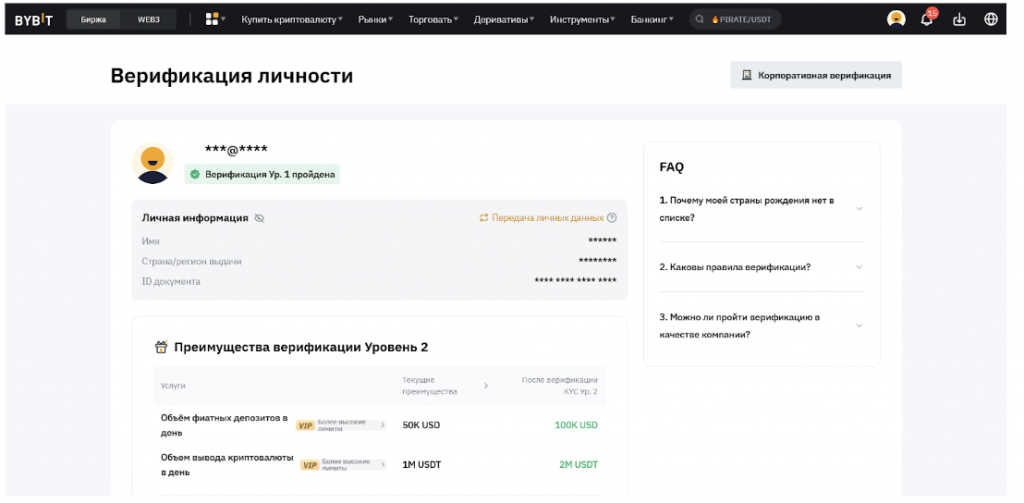The image size is (1024, 503).
Task: Click the Bybit logo
Action: point(33,19)
